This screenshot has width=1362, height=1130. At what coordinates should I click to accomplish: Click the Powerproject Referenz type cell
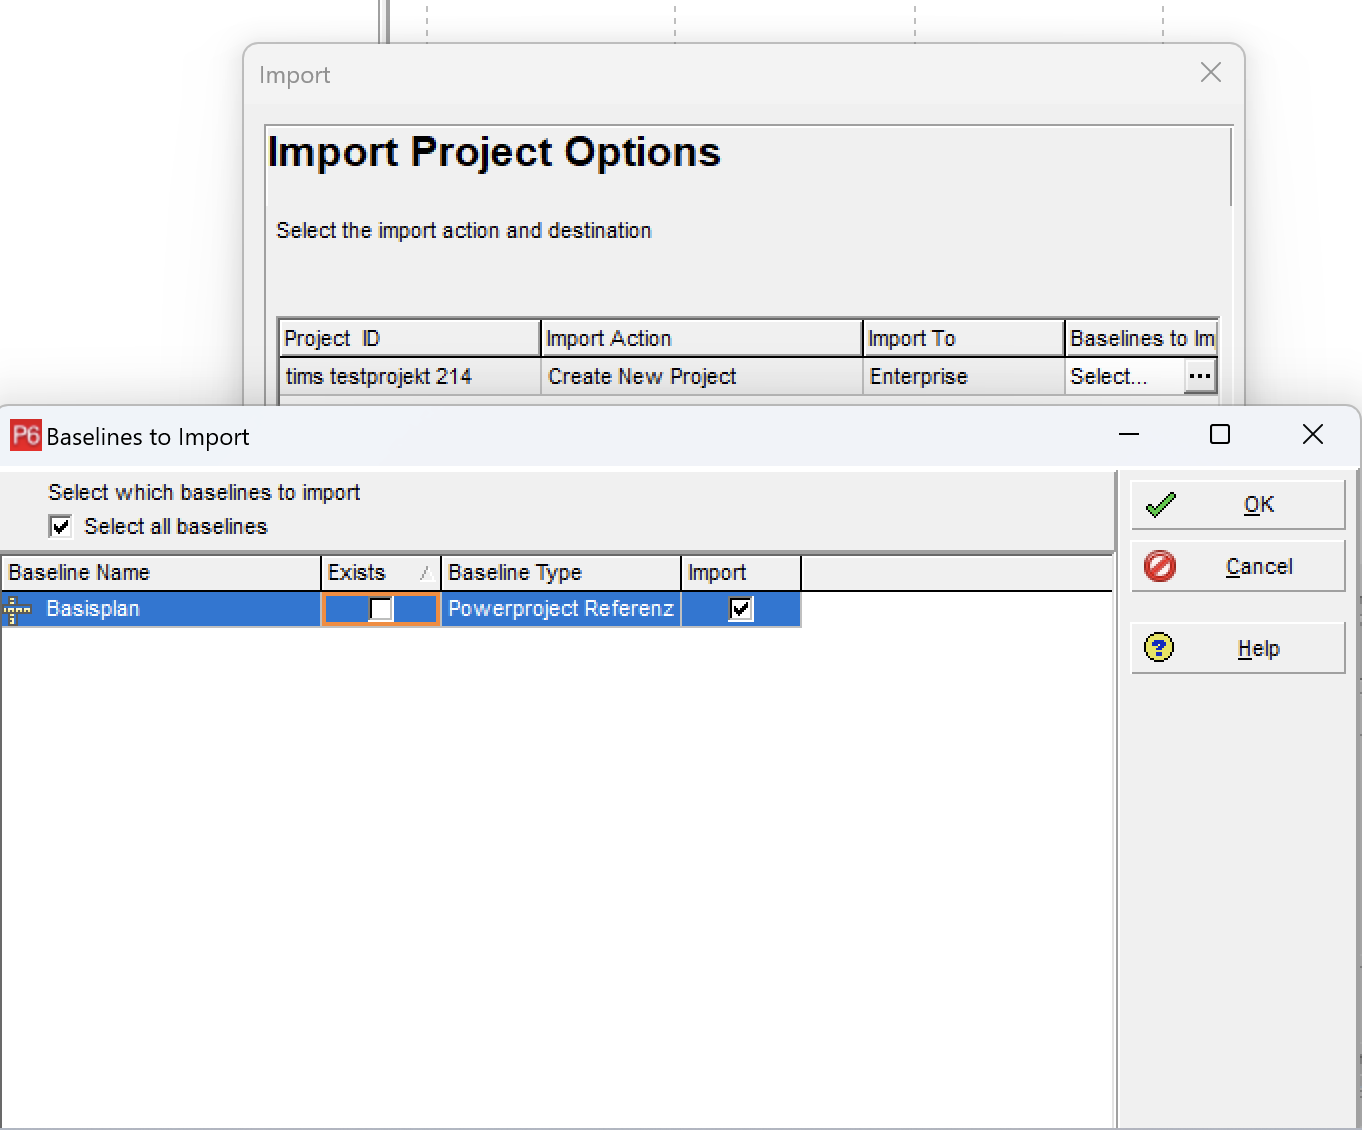561,609
